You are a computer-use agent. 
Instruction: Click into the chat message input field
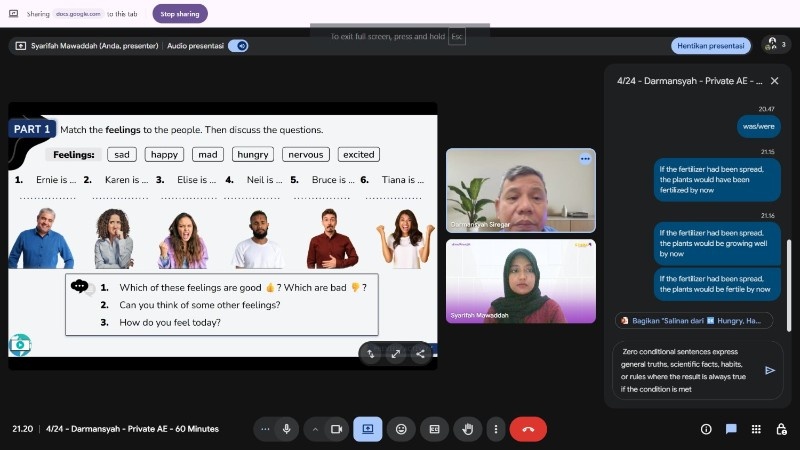pos(686,370)
